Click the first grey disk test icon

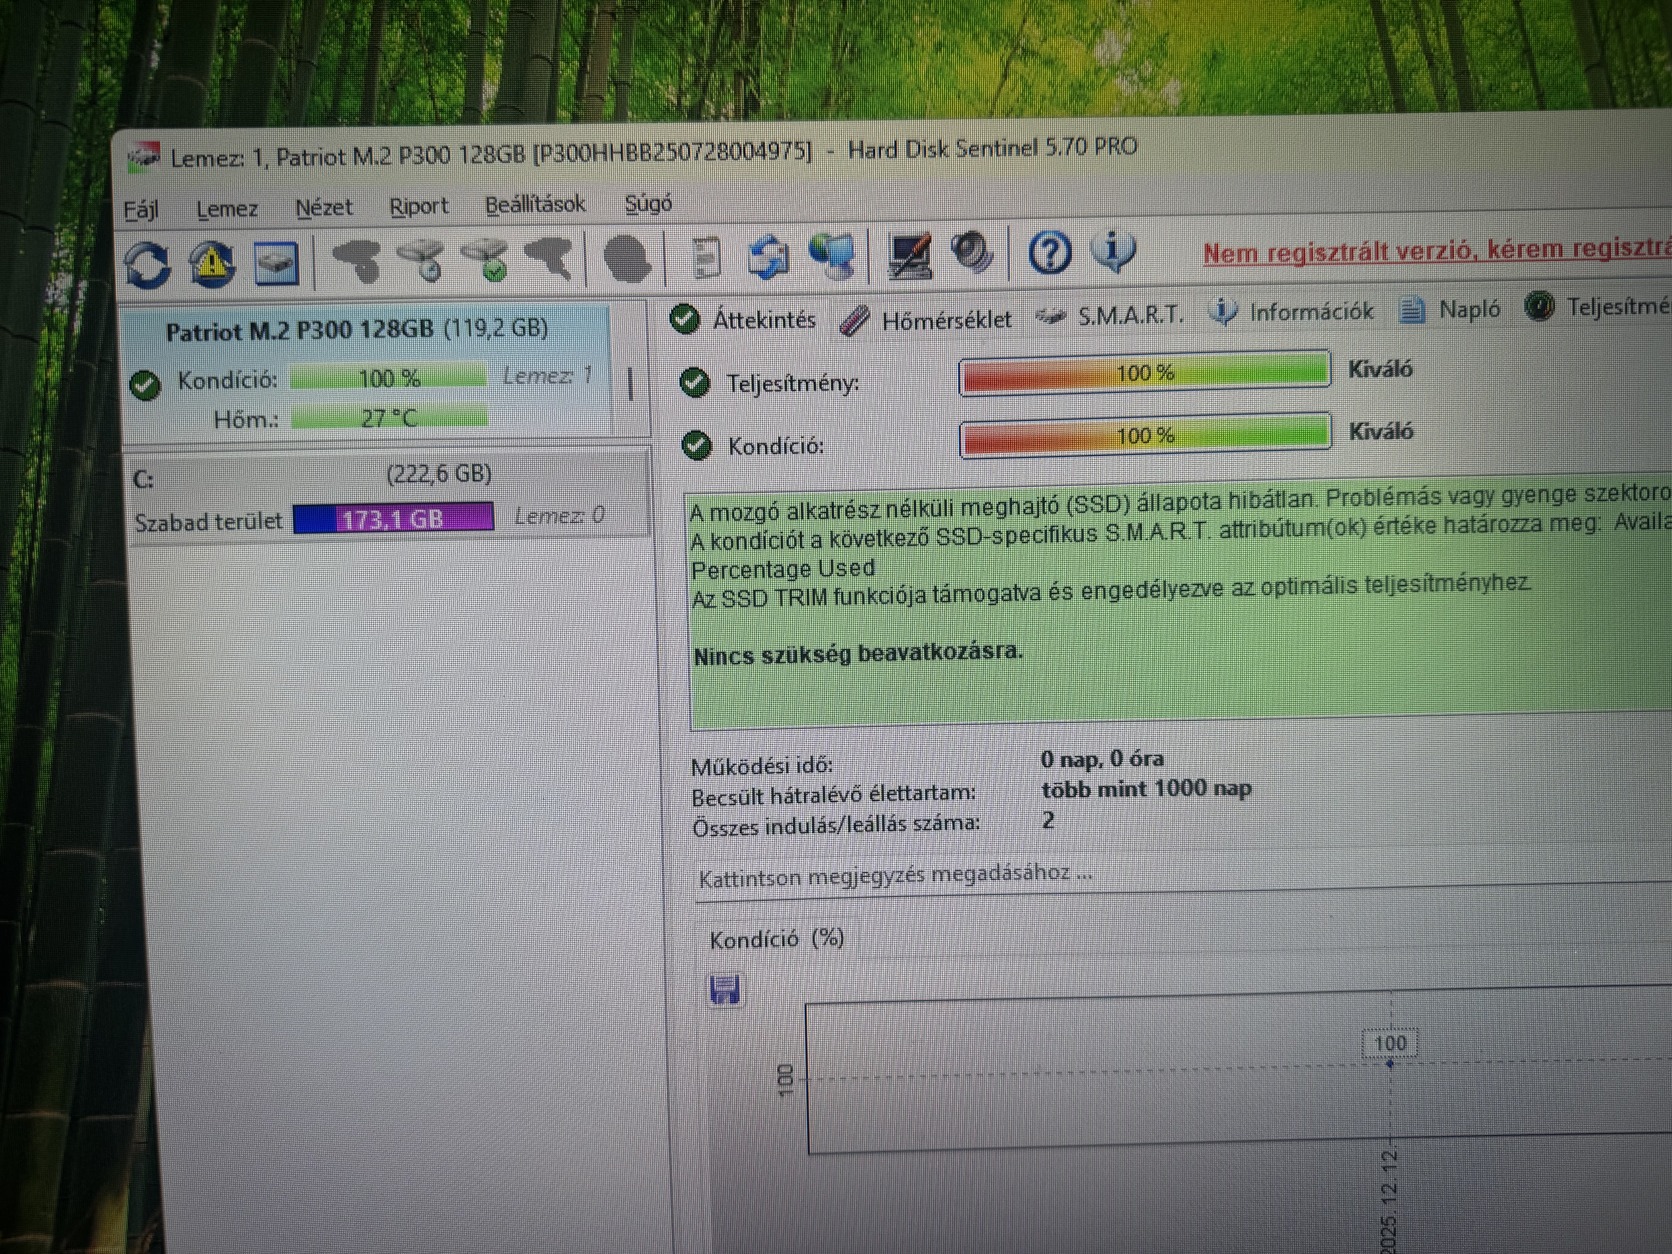tap(356, 261)
